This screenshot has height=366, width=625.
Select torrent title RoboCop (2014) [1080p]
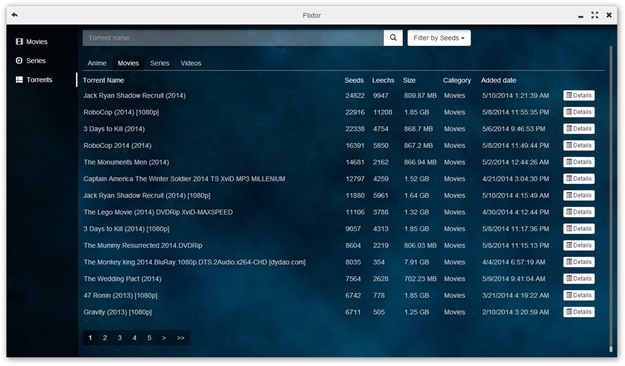[121, 112]
